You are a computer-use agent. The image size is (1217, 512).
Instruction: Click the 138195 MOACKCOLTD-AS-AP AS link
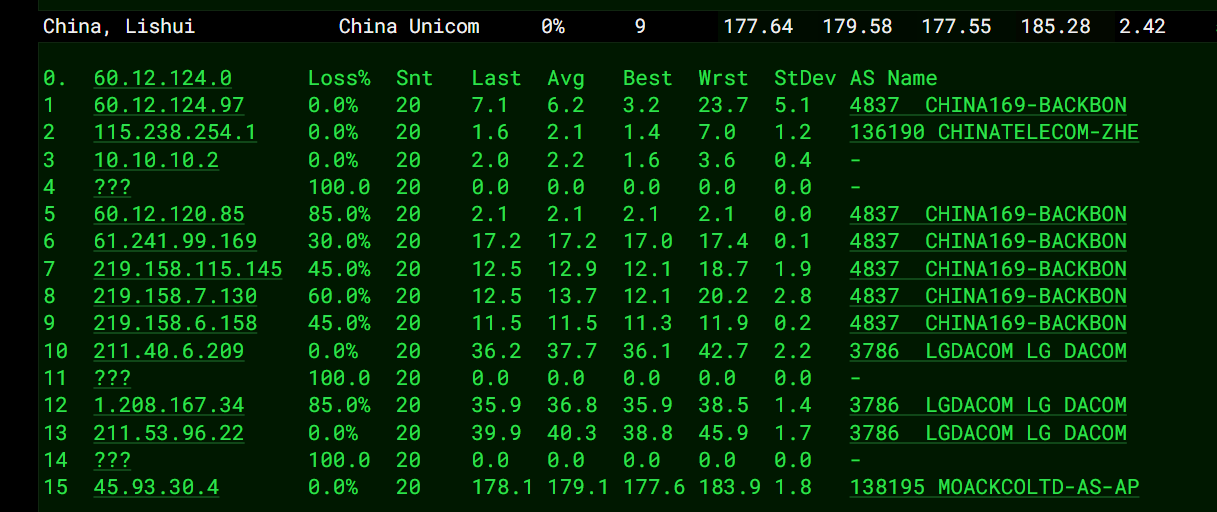click(x=994, y=487)
